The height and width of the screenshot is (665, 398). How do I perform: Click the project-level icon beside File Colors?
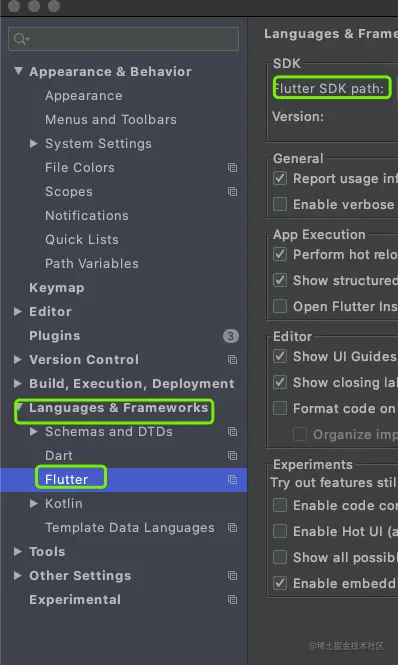pyautogui.click(x=232, y=168)
